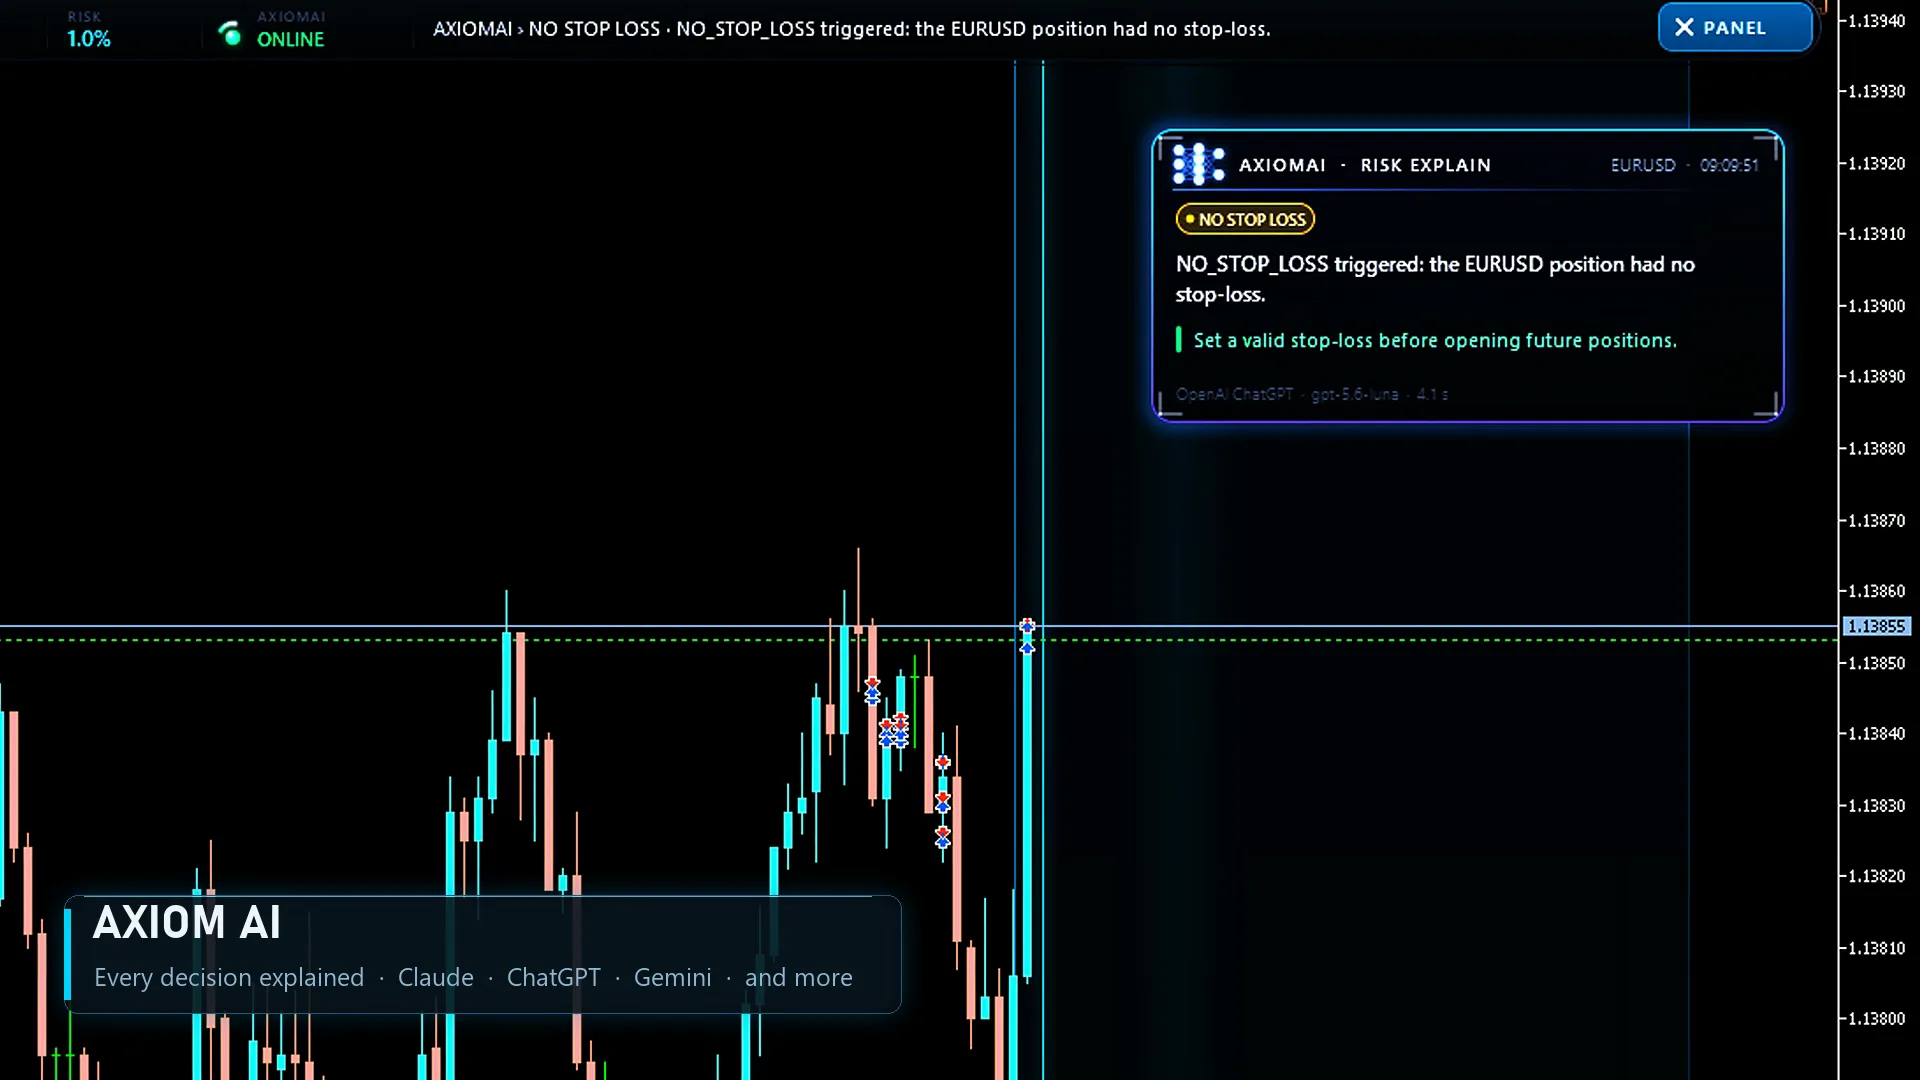Select the NO STOP LOSS tag badge
The width and height of the screenshot is (1920, 1080).
[x=1245, y=219]
